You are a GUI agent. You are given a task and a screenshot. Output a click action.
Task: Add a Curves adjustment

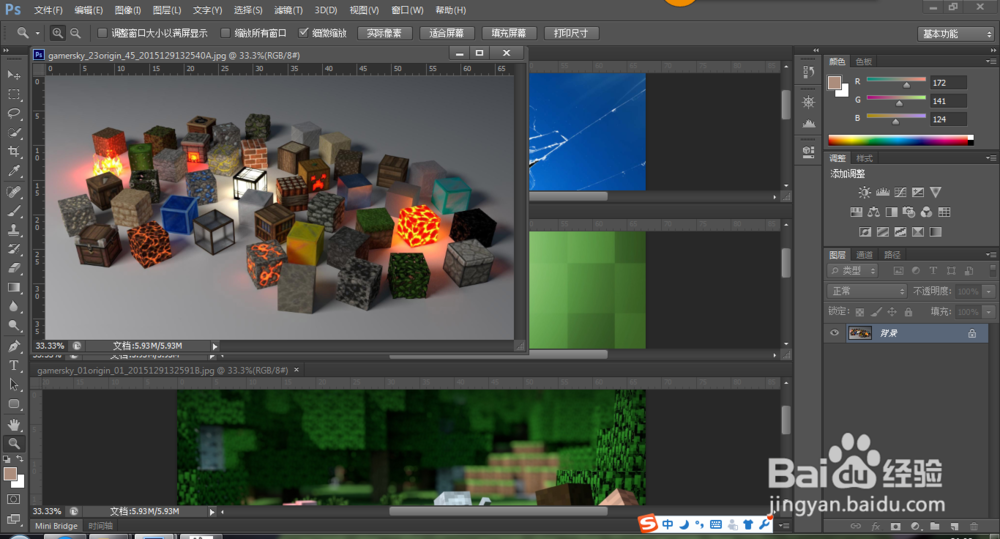[x=900, y=192]
